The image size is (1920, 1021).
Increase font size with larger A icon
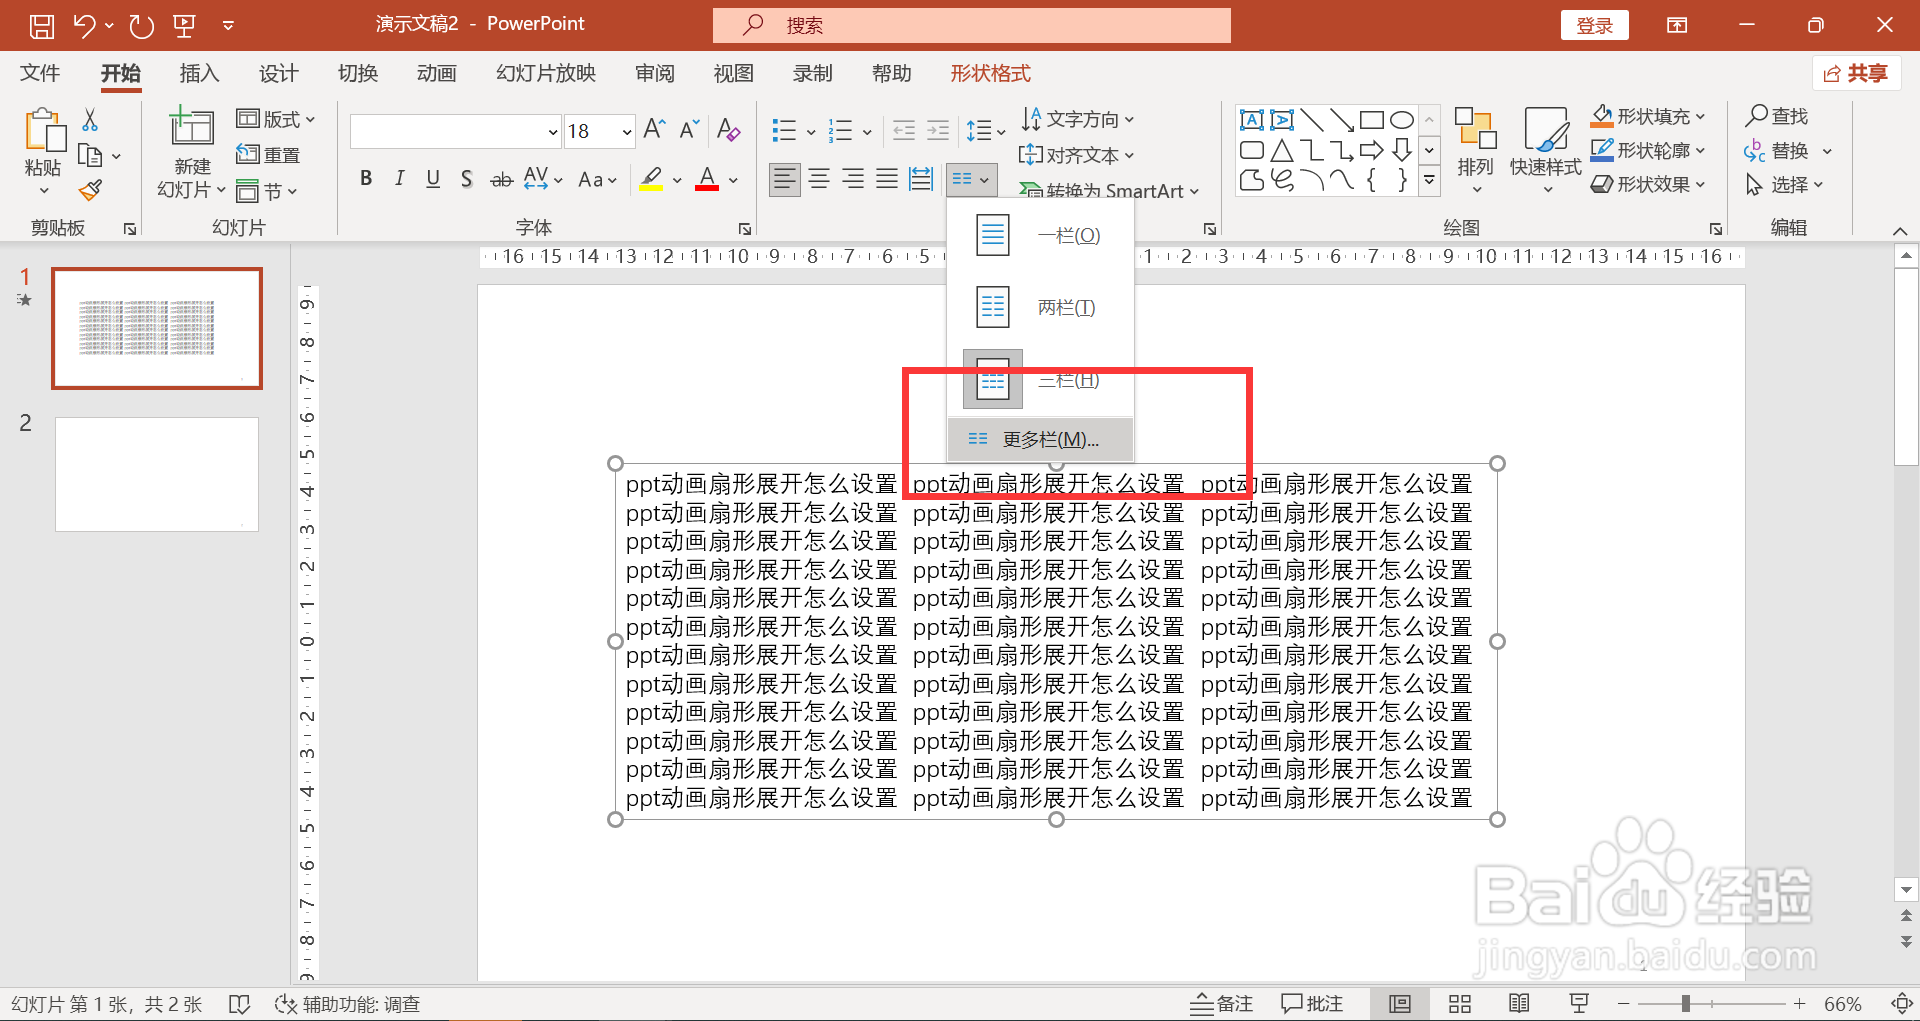pos(655,129)
